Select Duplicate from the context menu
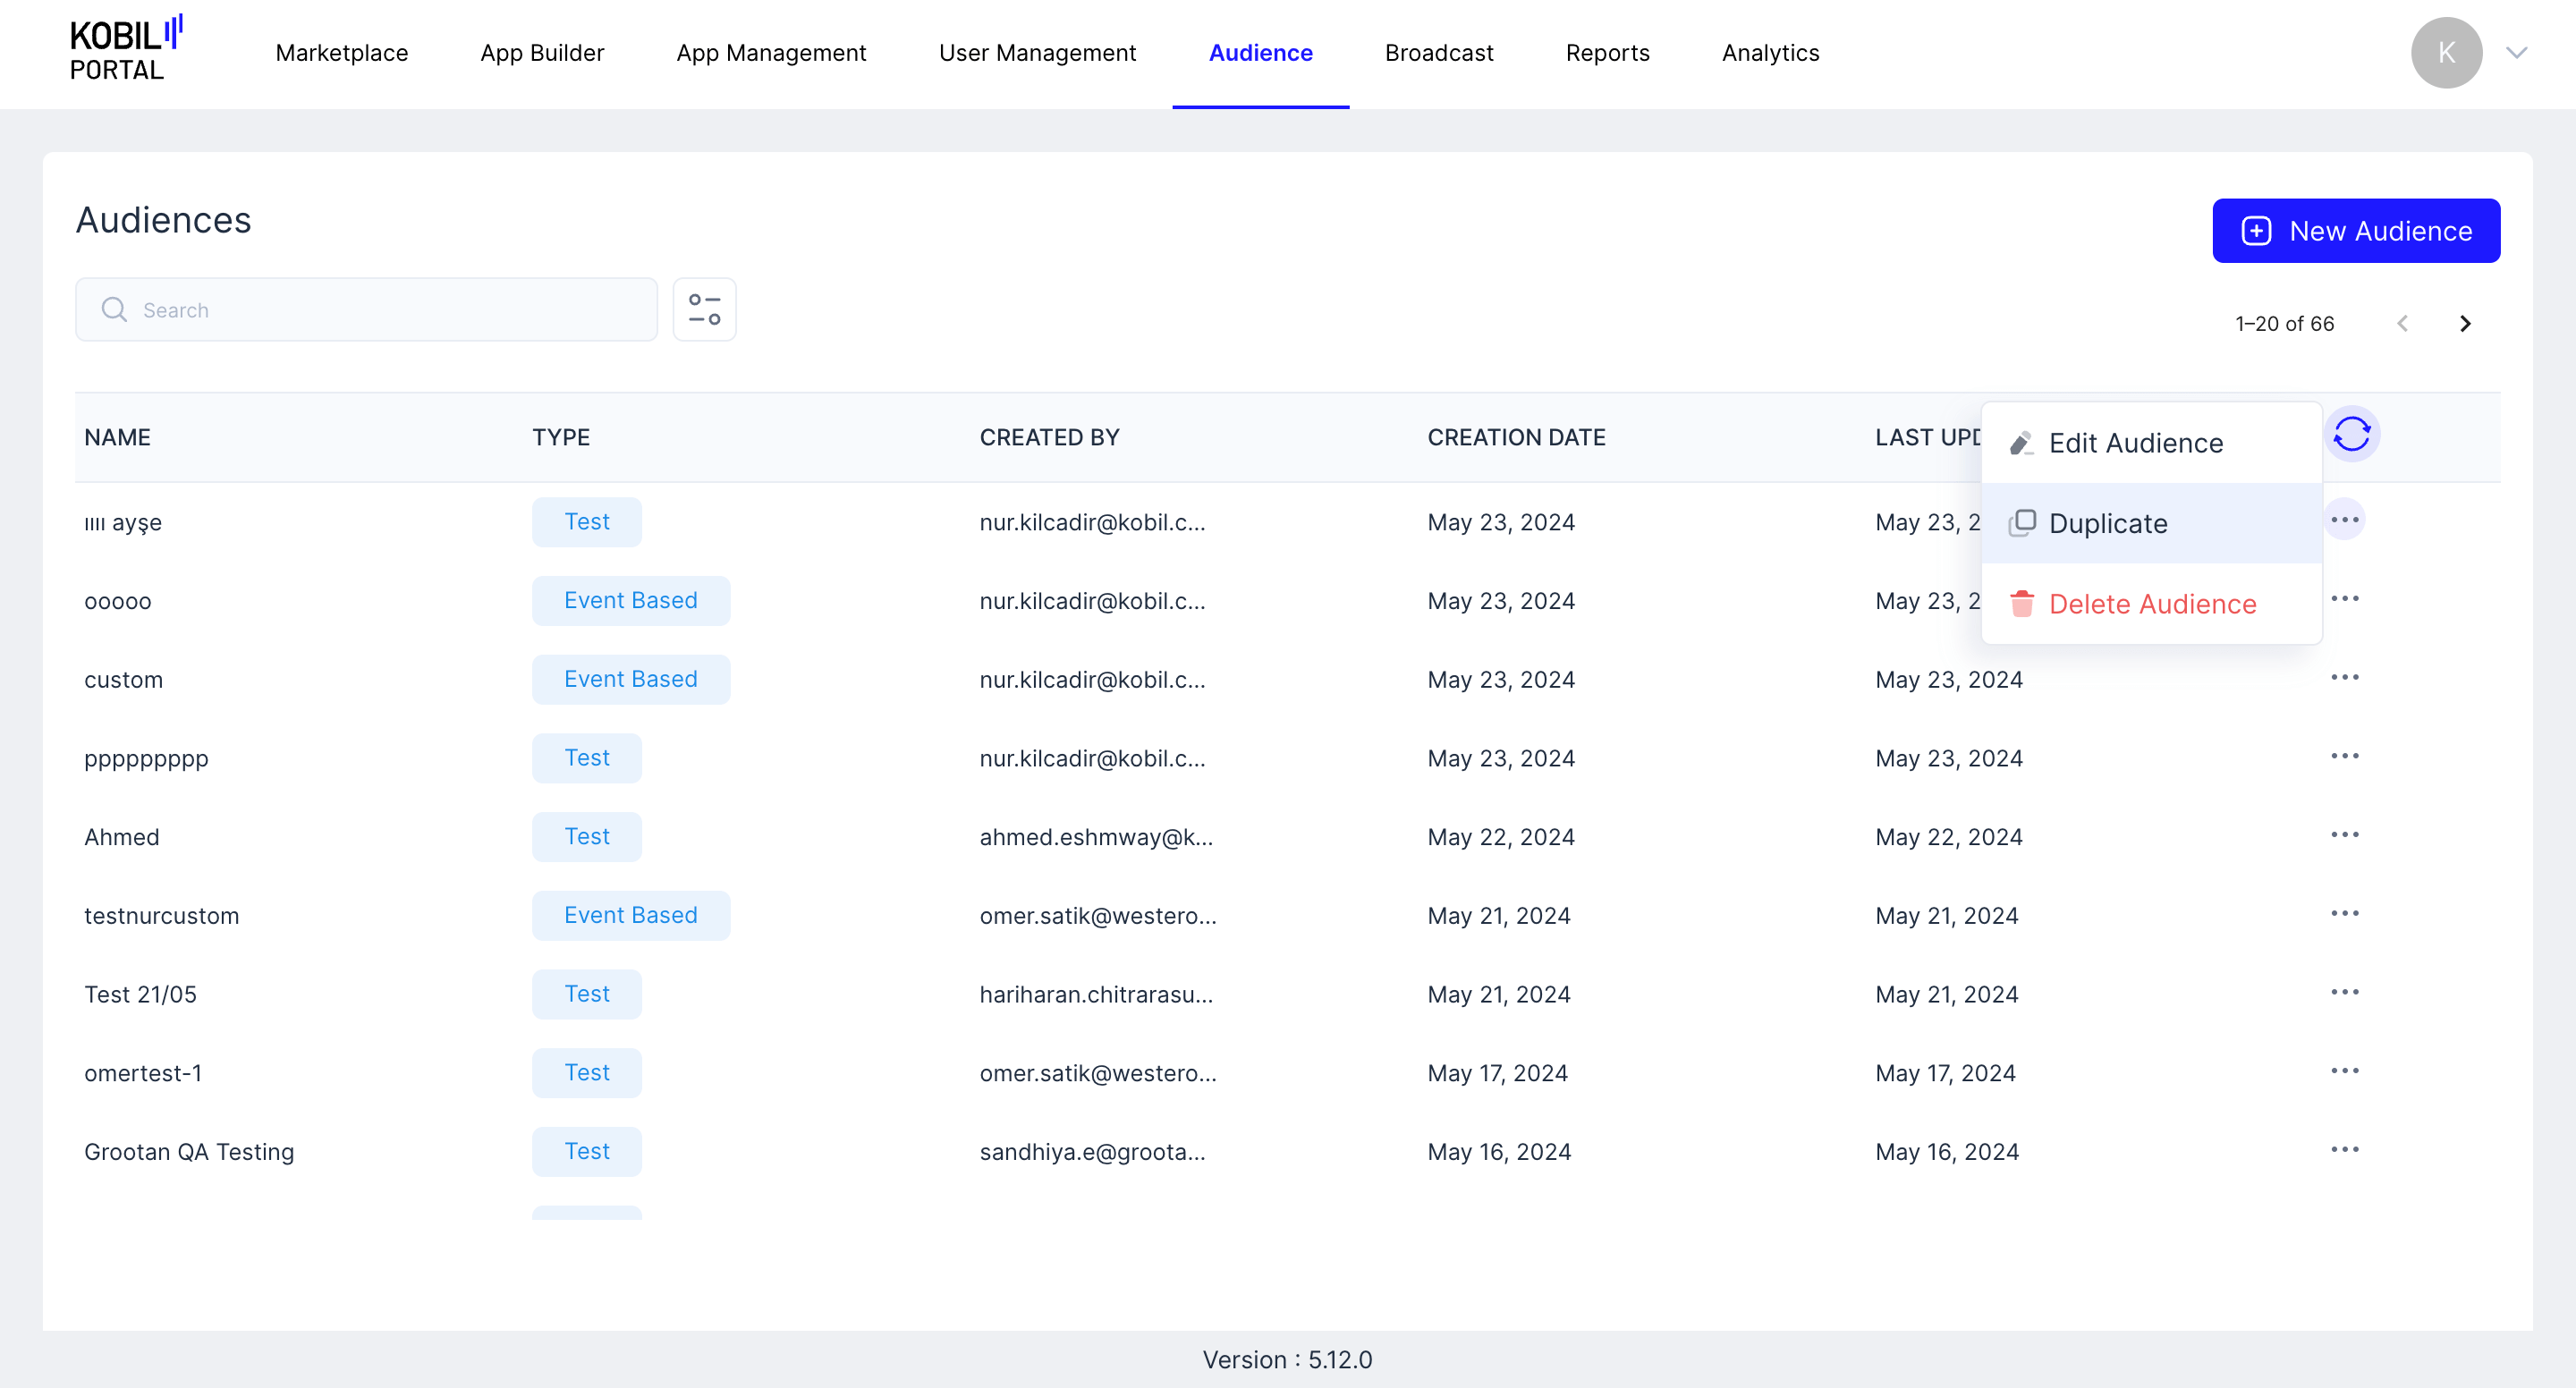The image size is (2576, 1388). tap(2107, 523)
